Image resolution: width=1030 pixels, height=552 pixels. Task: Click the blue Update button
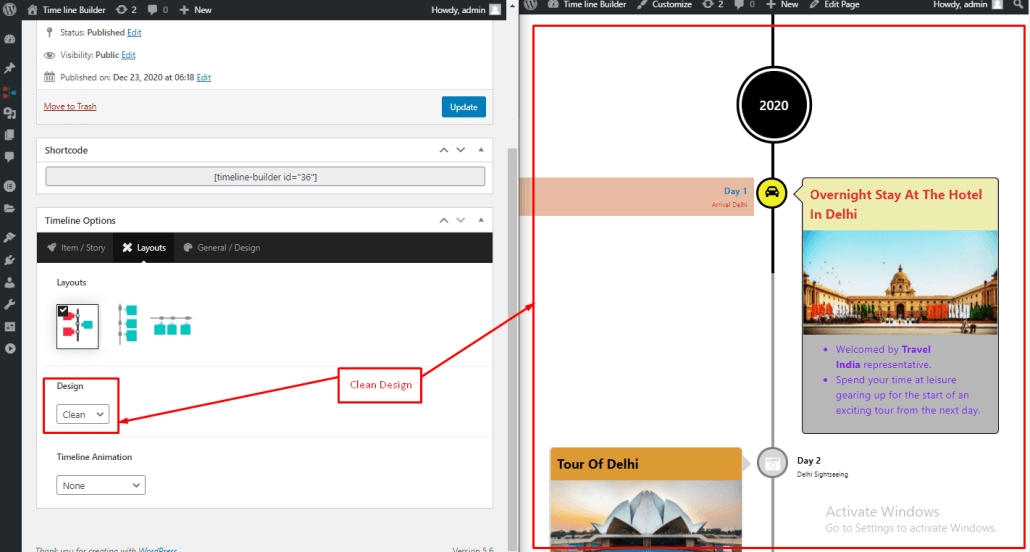pos(464,107)
